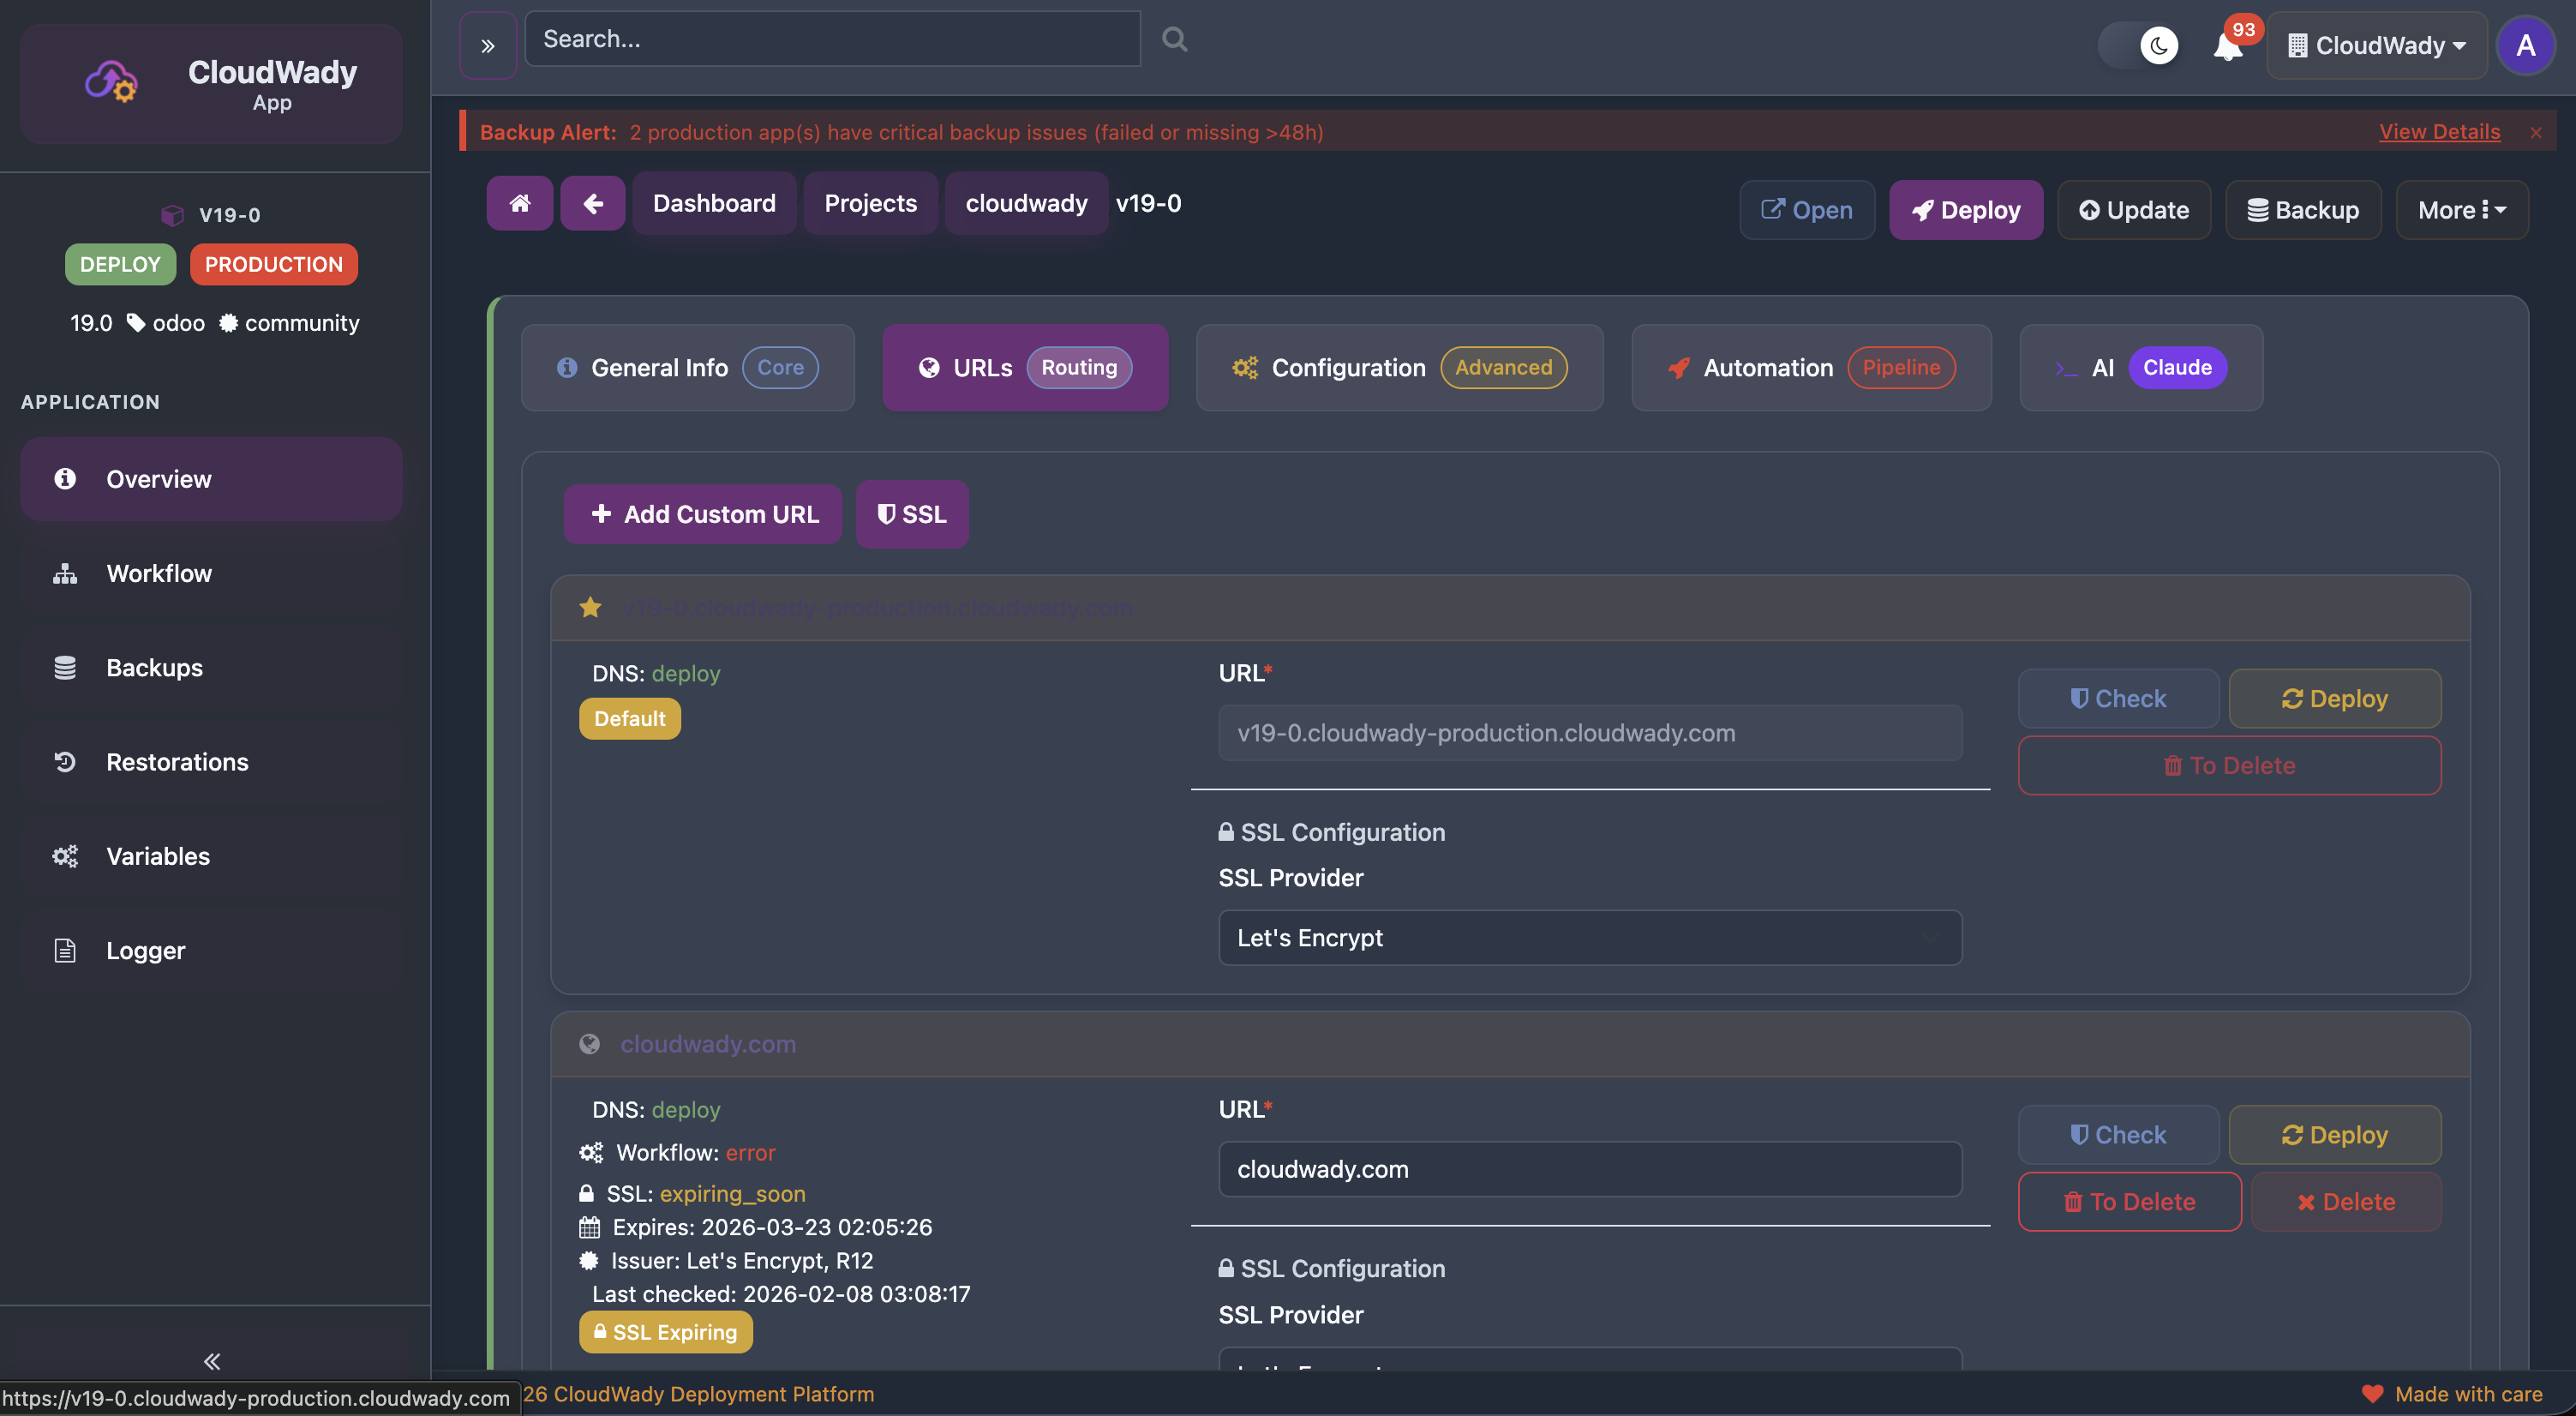Open the CloudWady workspace dropdown
Viewport: 2576px width, 1416px height.
point(2377,45)
